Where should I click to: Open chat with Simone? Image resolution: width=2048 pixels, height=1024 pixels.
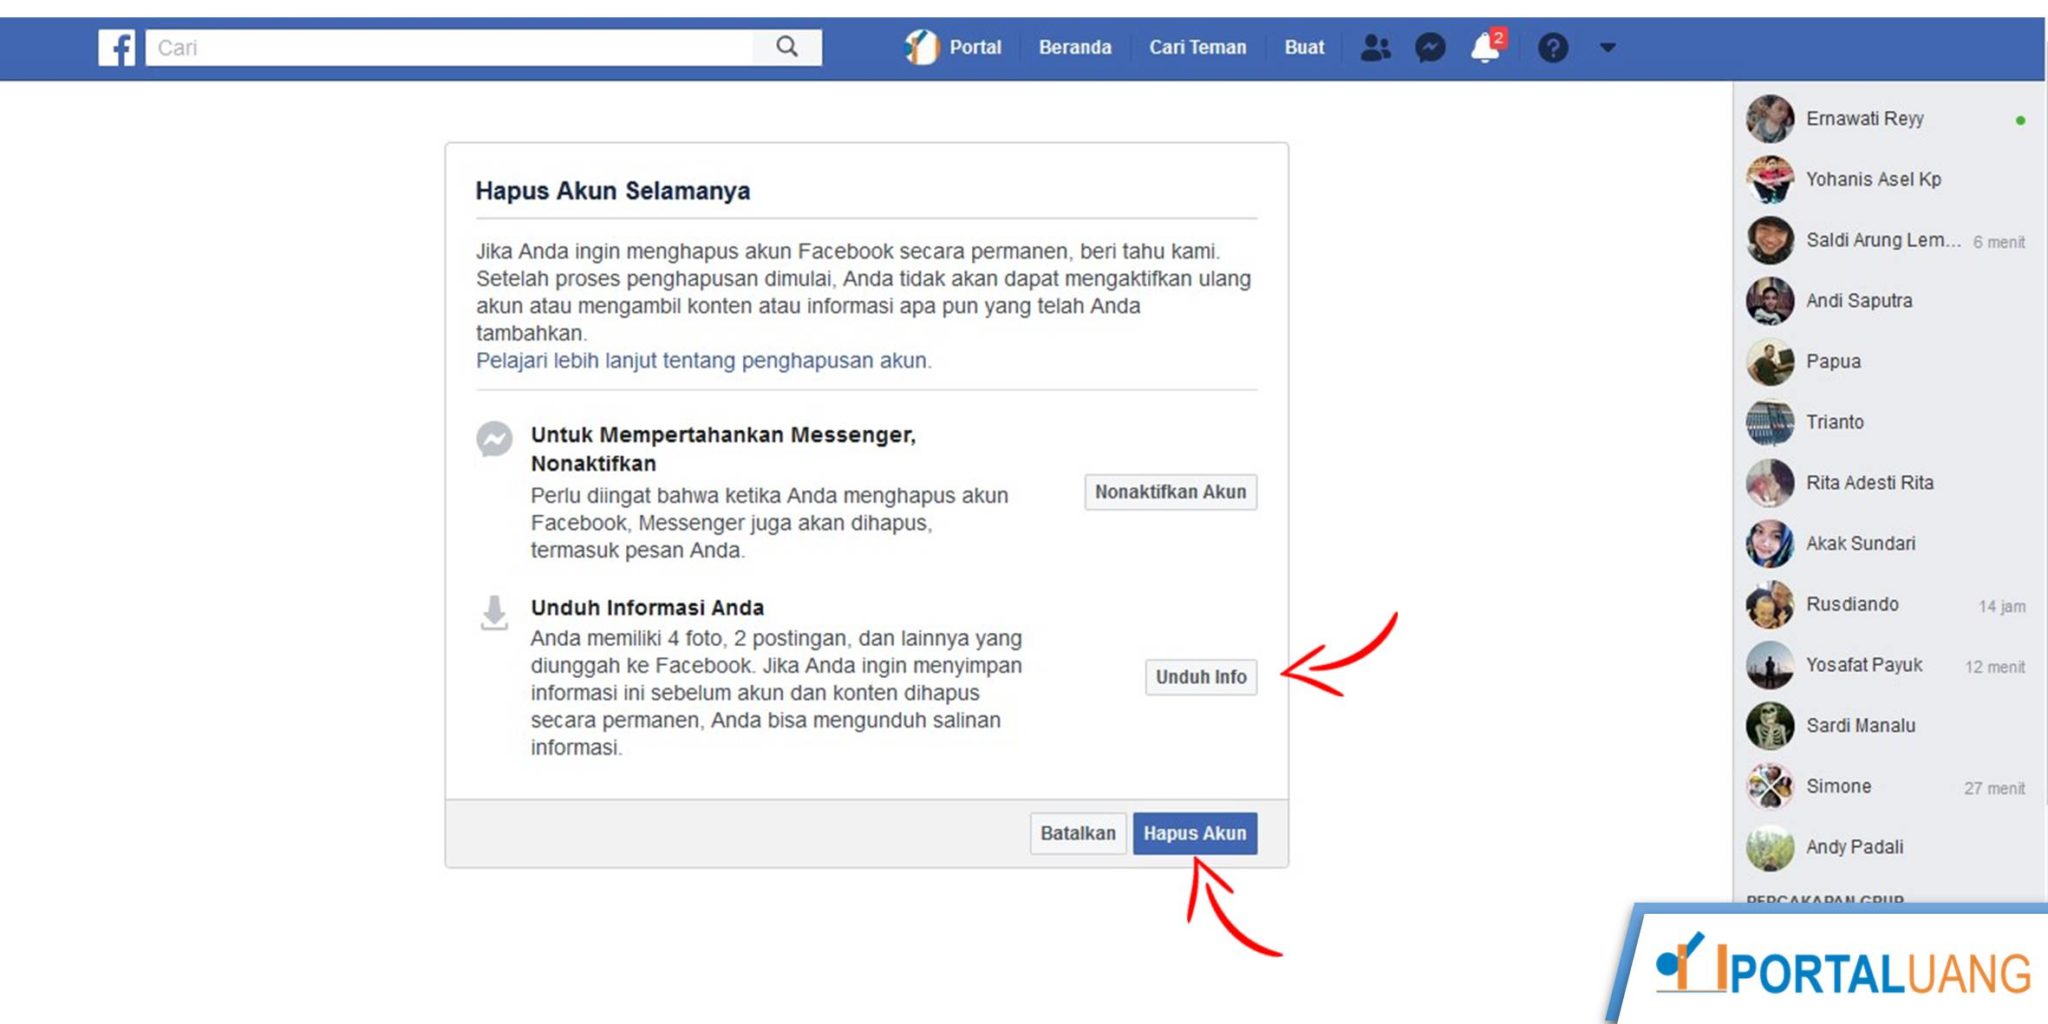coord(1889,786)
